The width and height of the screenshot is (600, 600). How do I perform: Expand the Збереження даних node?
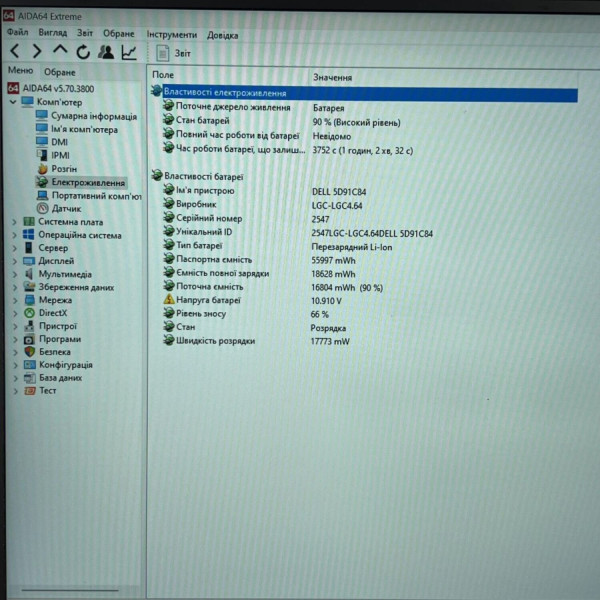tap(15, 287)
